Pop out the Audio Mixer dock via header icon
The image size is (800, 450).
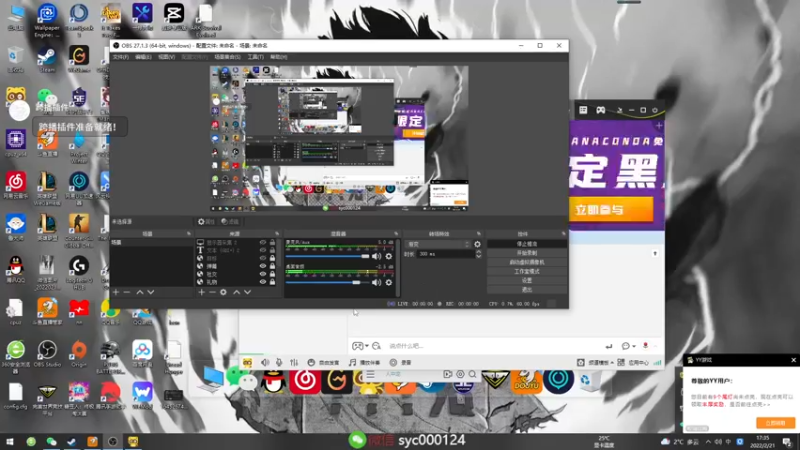(396, 234)
